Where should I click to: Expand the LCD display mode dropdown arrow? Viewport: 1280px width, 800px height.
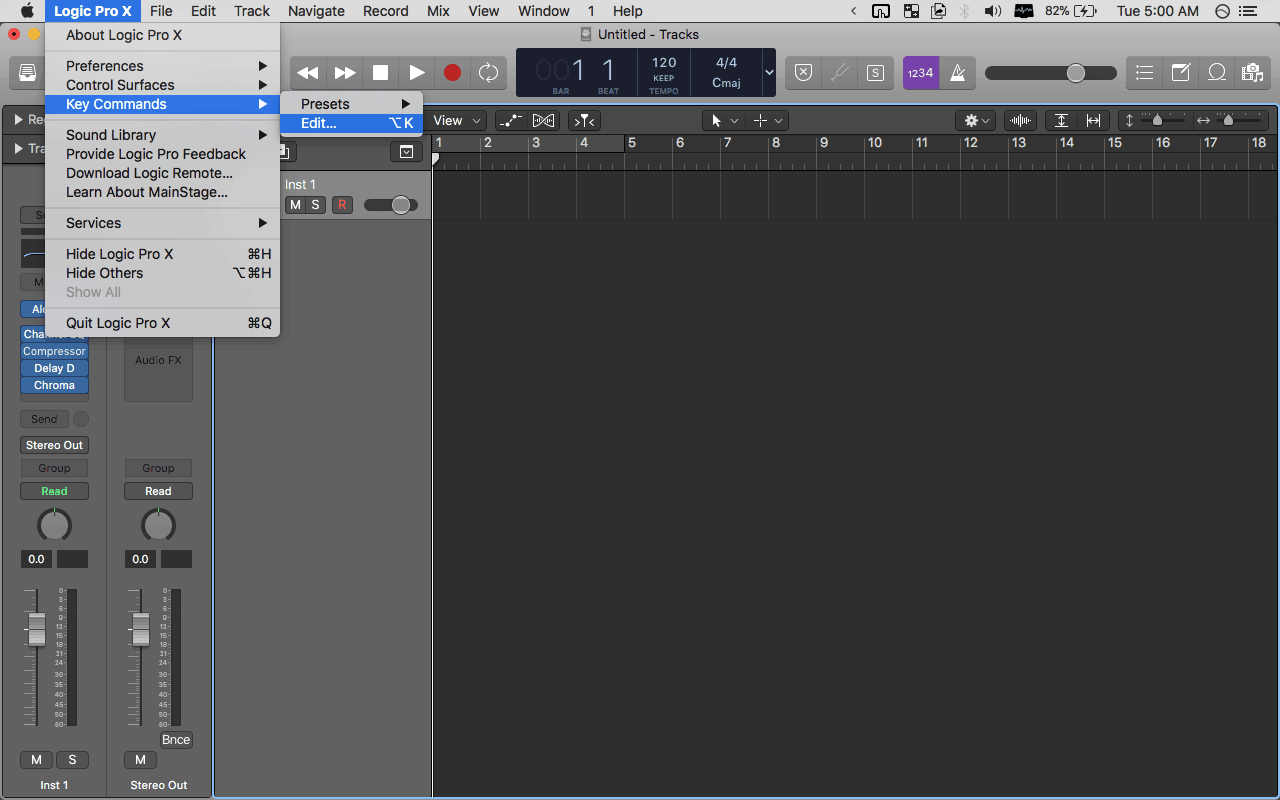[x=769, y=73]
